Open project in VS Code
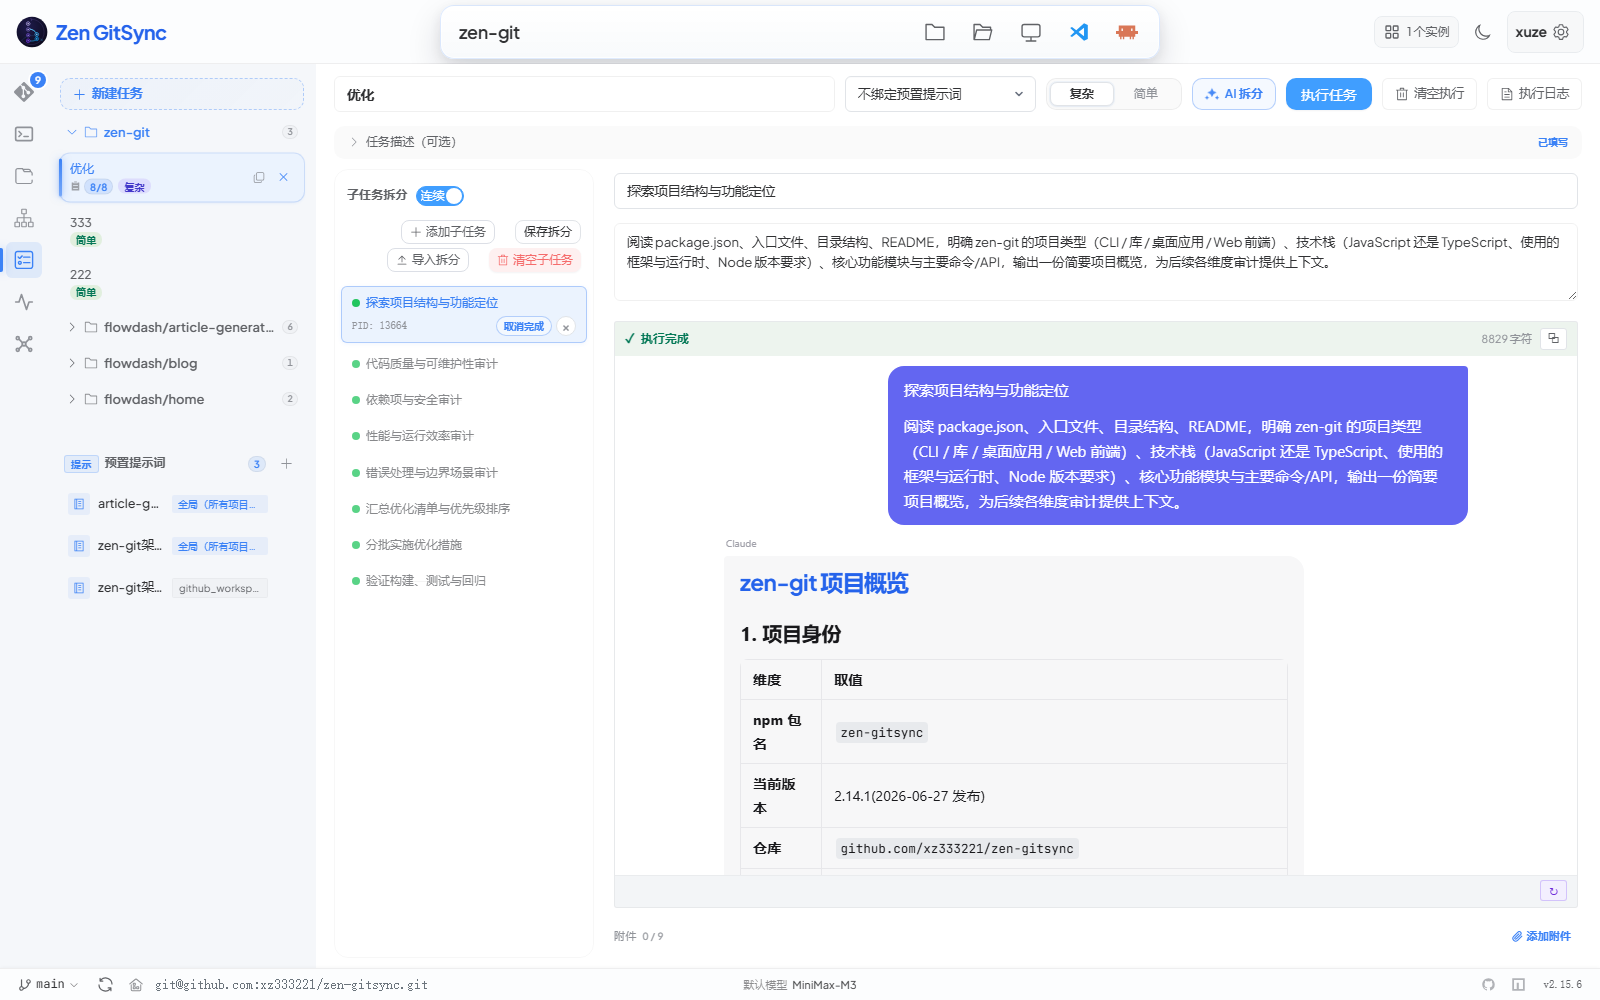The width and height of the screenshot is (1600, 1000). pos(1079,32)
